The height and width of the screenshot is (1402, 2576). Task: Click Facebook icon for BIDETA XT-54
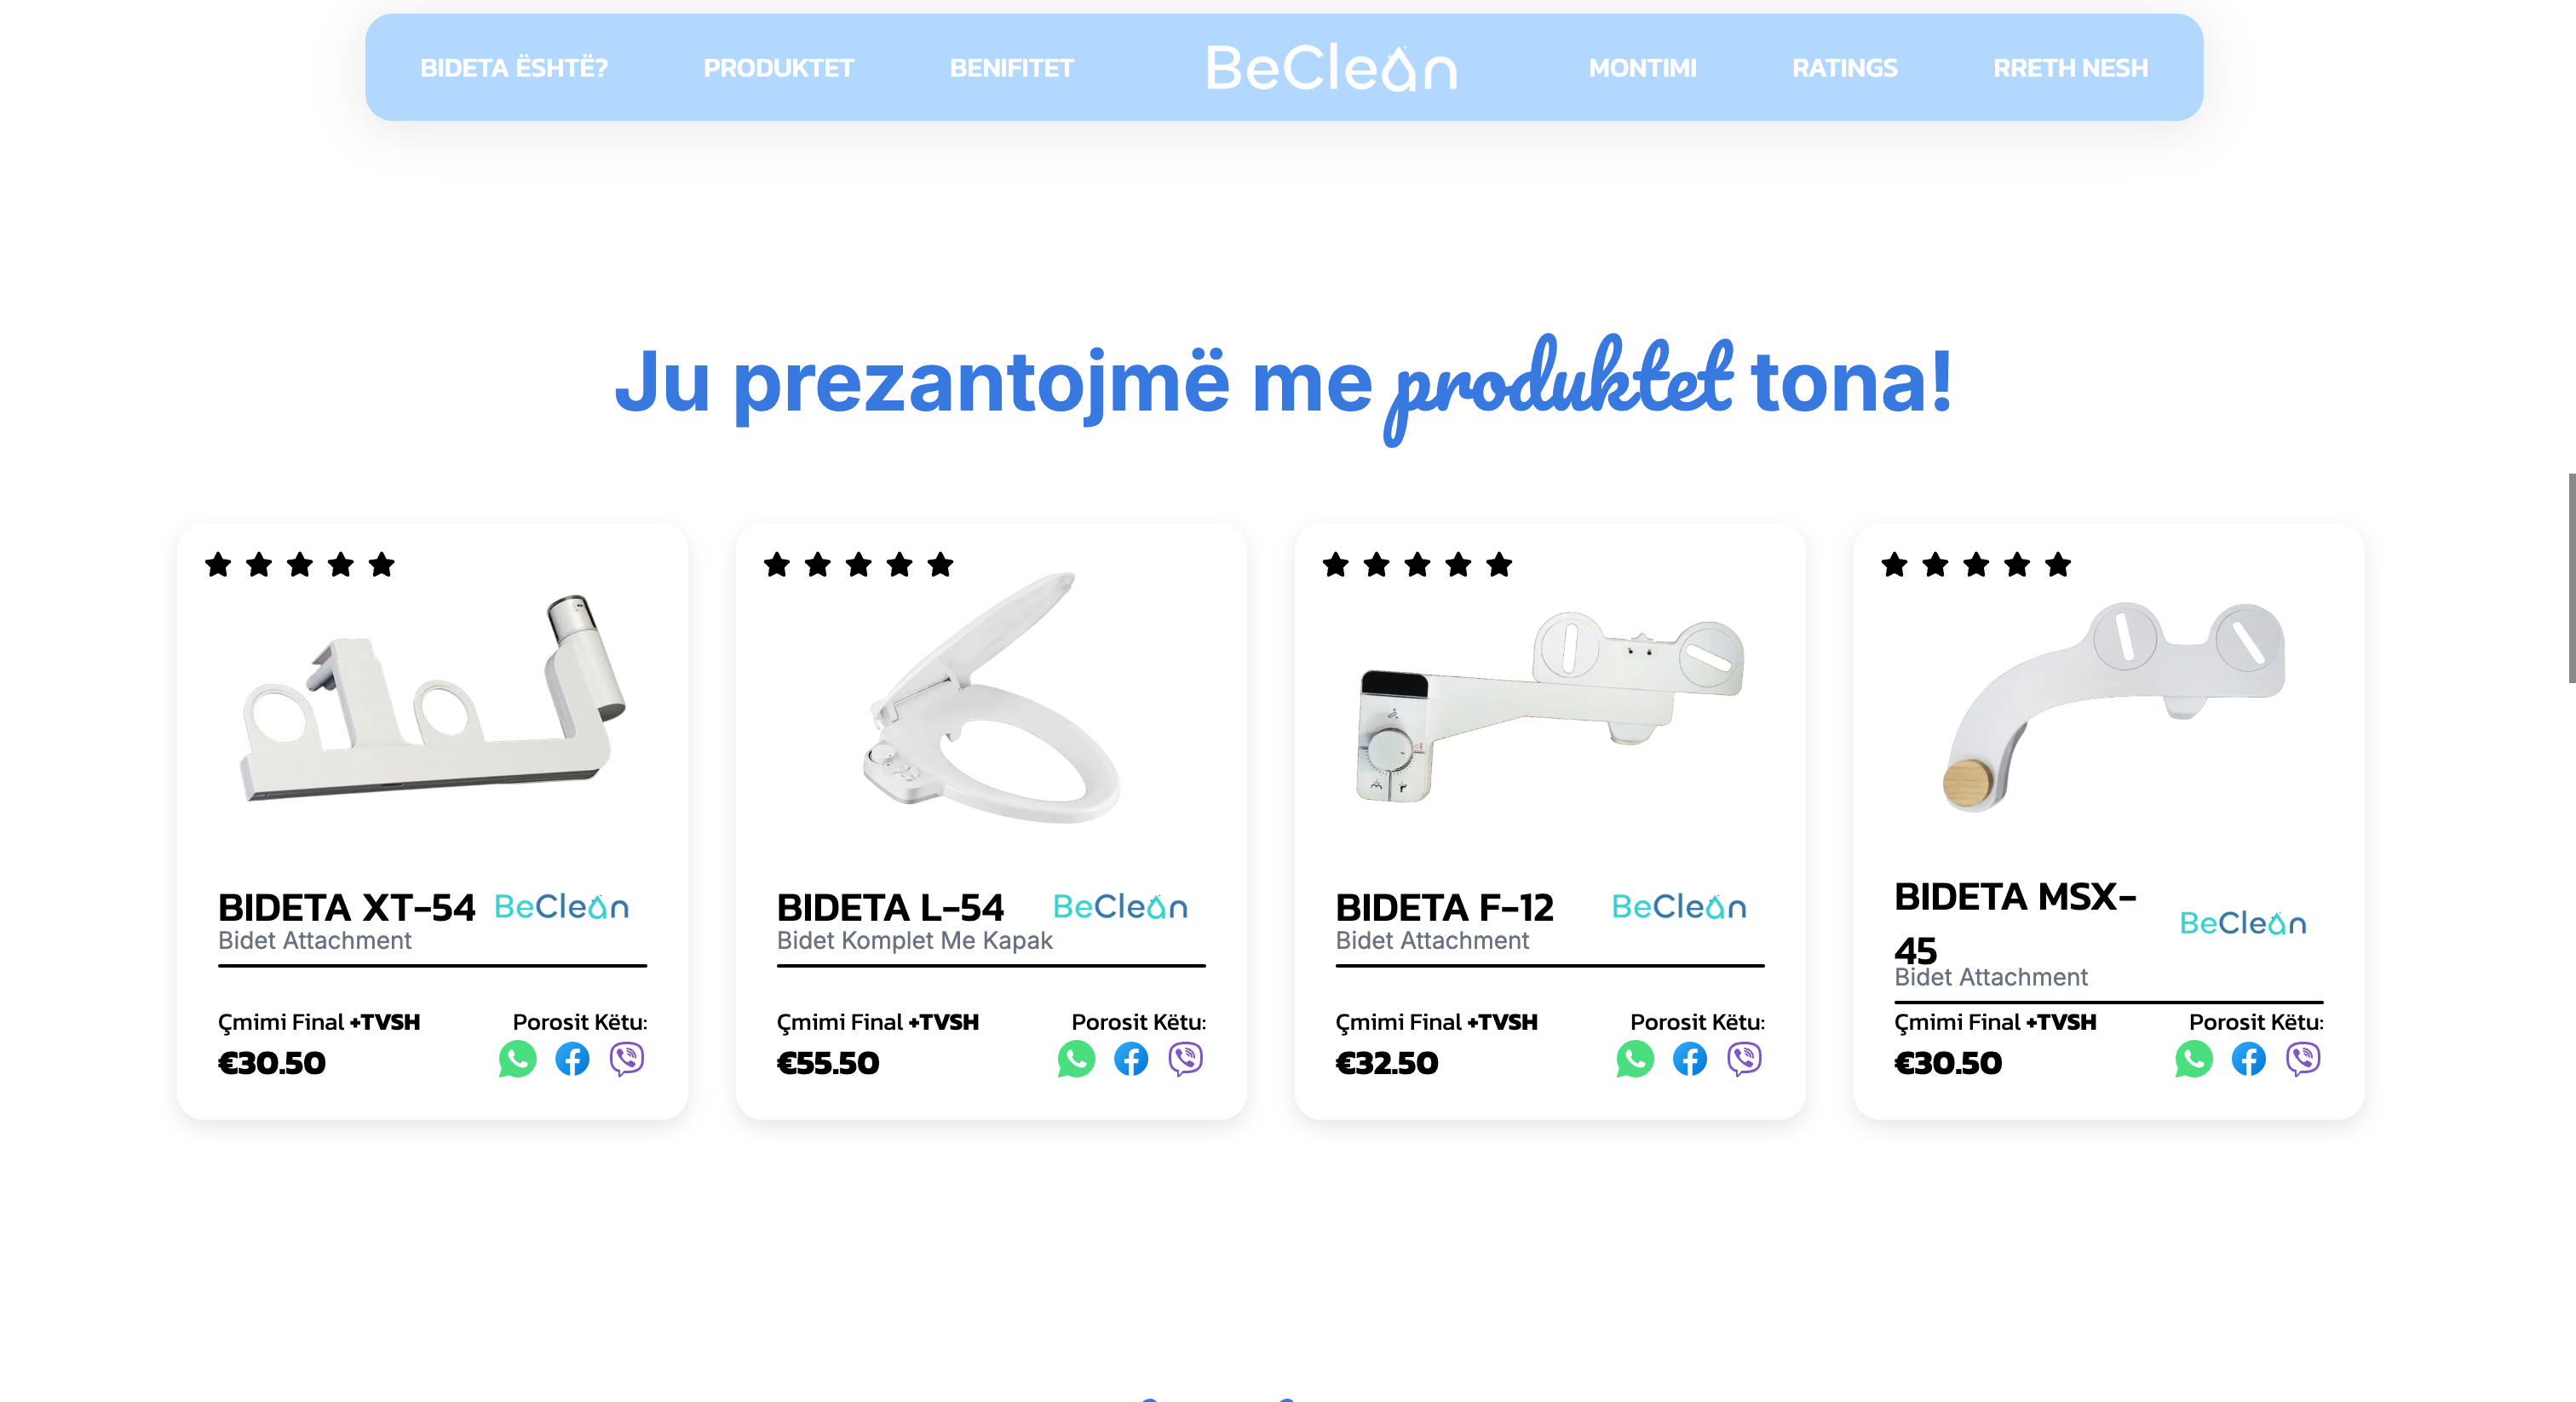[x=572, y=1059]
